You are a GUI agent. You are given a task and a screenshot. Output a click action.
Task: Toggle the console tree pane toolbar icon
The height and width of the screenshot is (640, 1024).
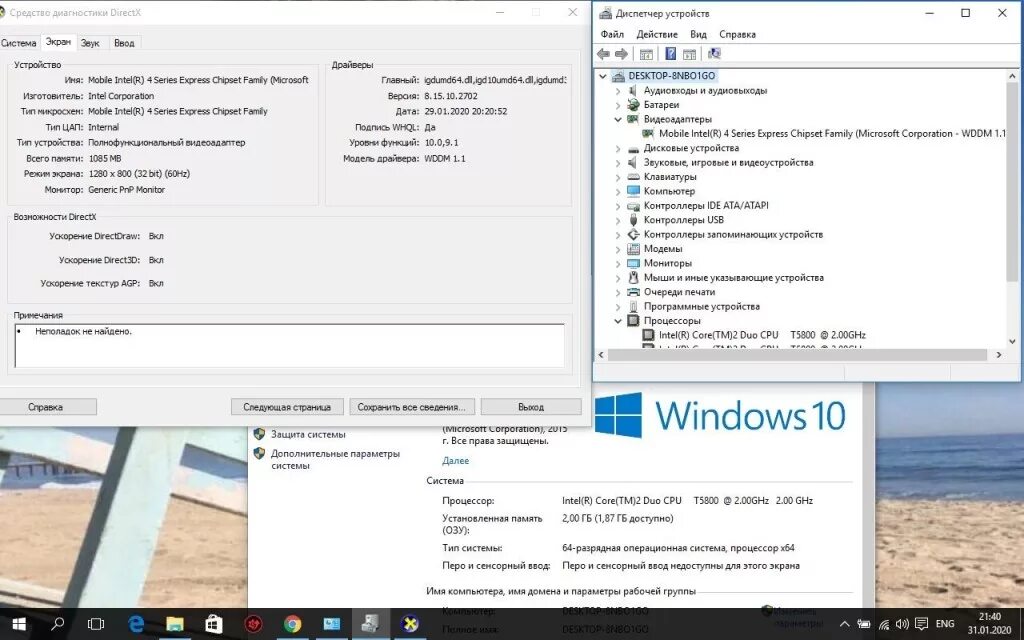coord(646,54)
